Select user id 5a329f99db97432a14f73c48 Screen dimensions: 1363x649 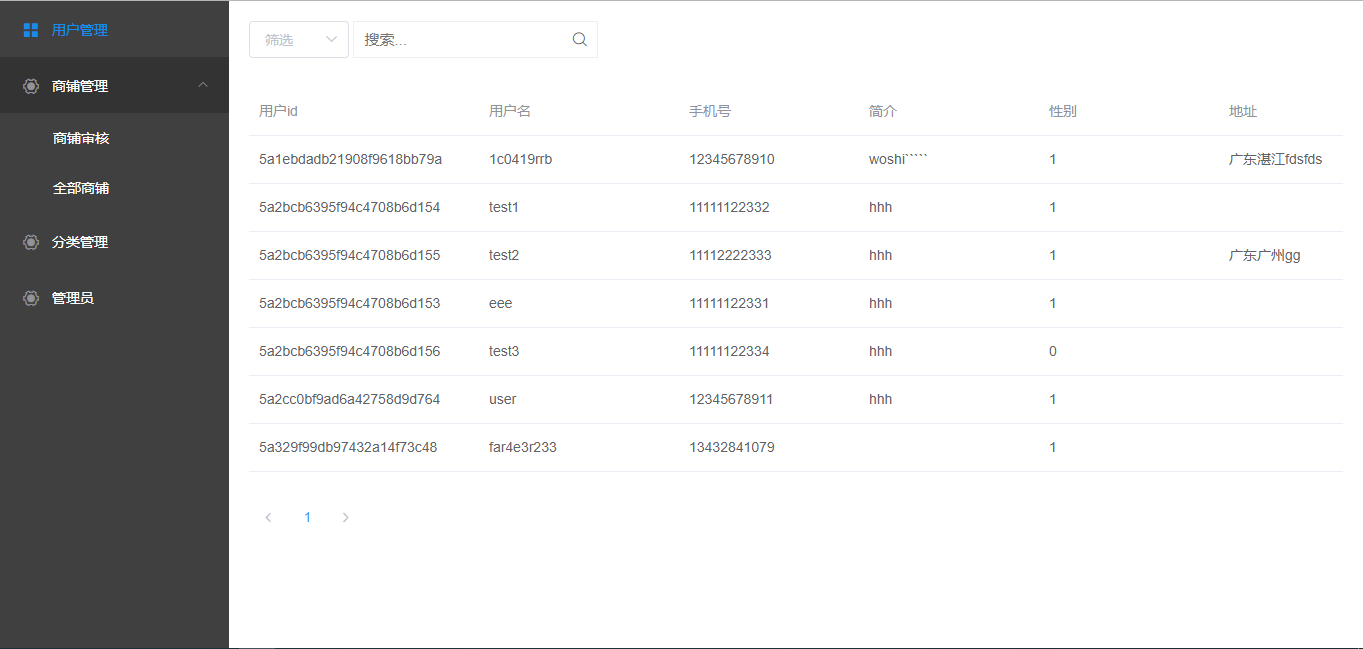(x=348, y=447)
